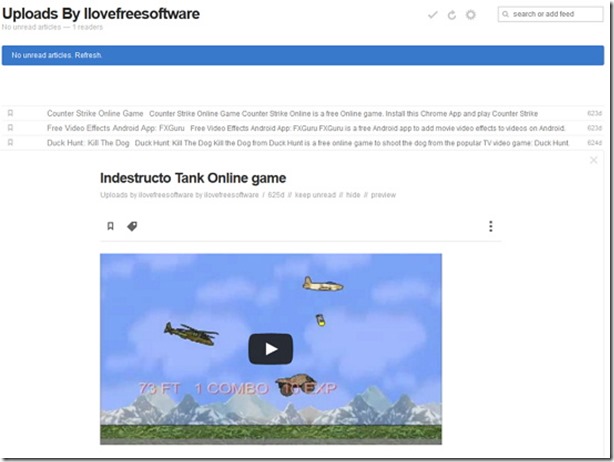This screenshot has width=614, height=462.
Task: Bookmark the Counter Strike Online Game row
Action: click(x=11, y=113)
